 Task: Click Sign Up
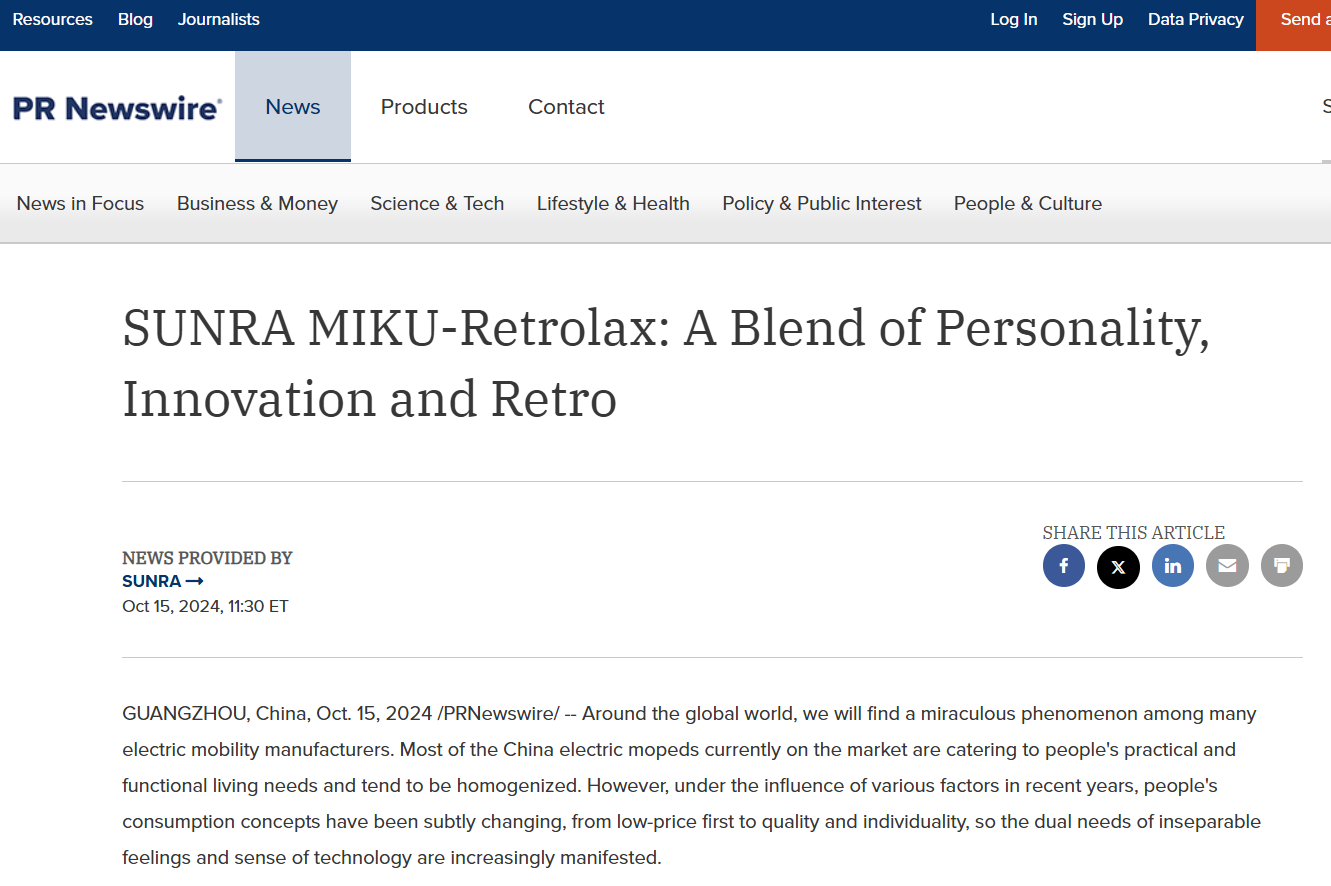(1092, 20)
